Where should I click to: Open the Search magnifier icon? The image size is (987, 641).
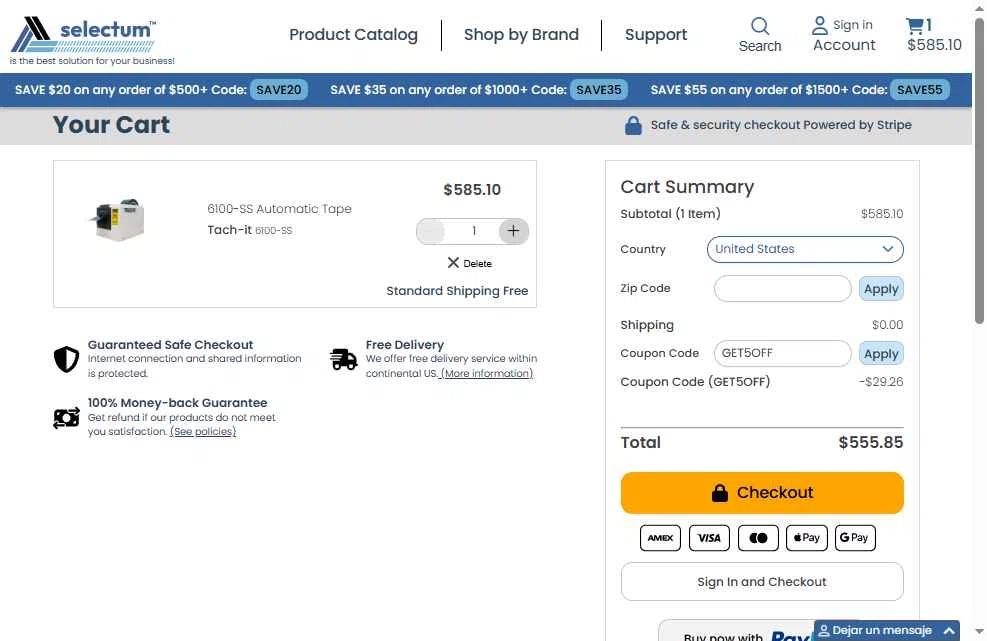[x=760, y=26]
